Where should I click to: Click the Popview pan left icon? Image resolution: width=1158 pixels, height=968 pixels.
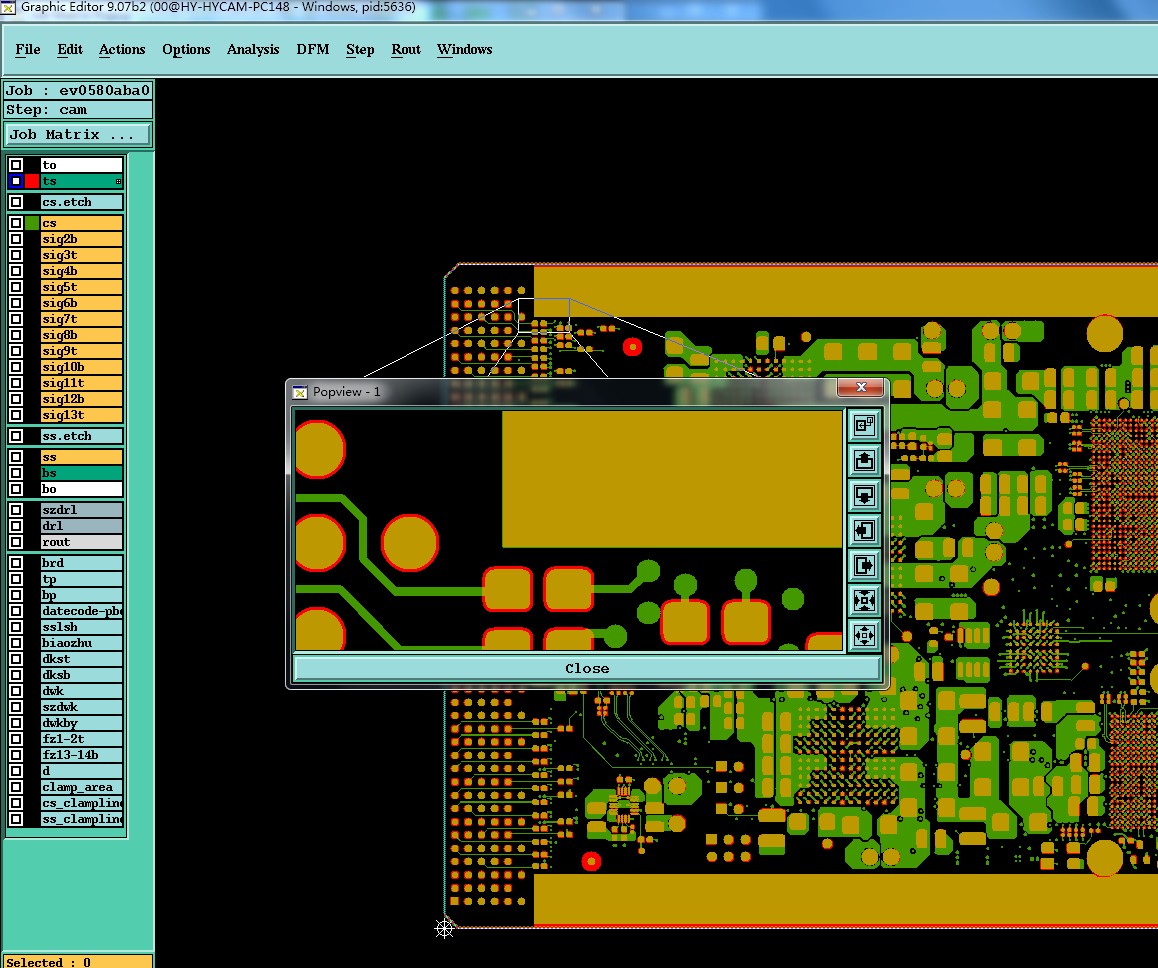(x=864, y=530)
